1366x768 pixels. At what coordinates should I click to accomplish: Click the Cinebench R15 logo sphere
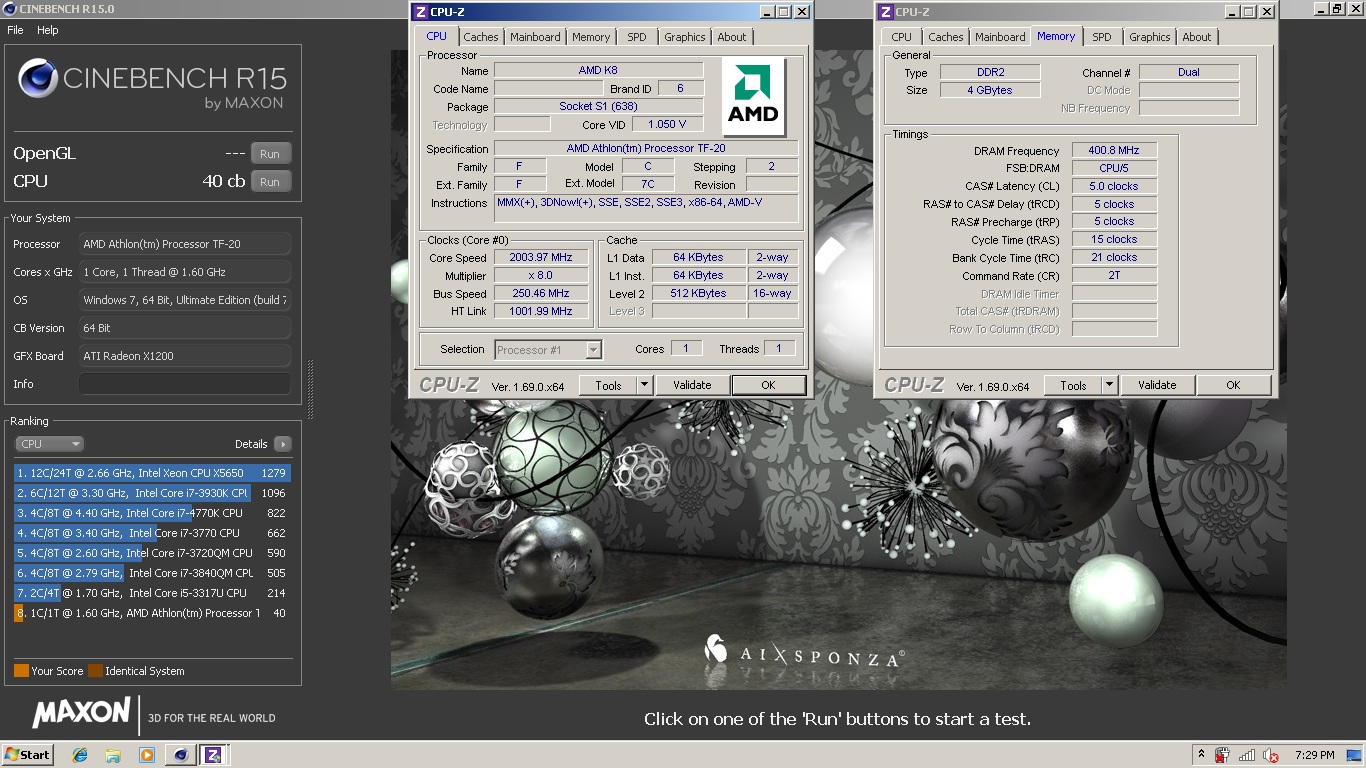click(38, 78)
